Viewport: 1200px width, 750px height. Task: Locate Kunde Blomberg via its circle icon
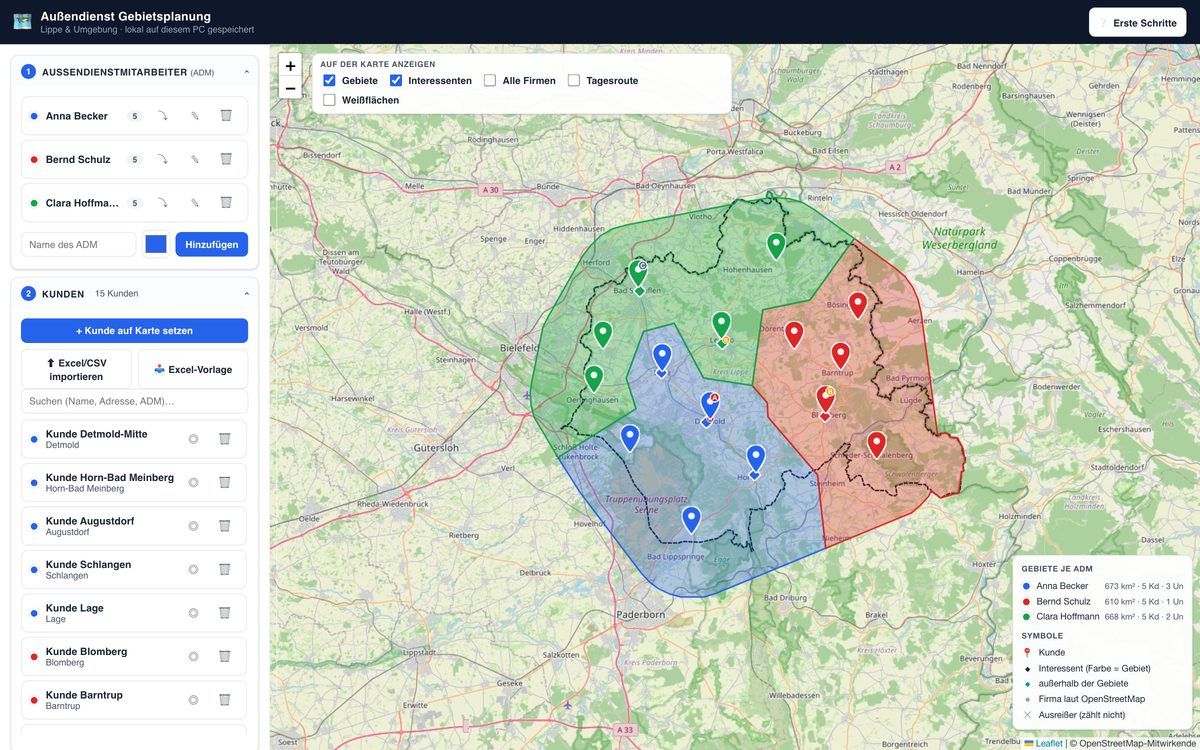(193, 656)
